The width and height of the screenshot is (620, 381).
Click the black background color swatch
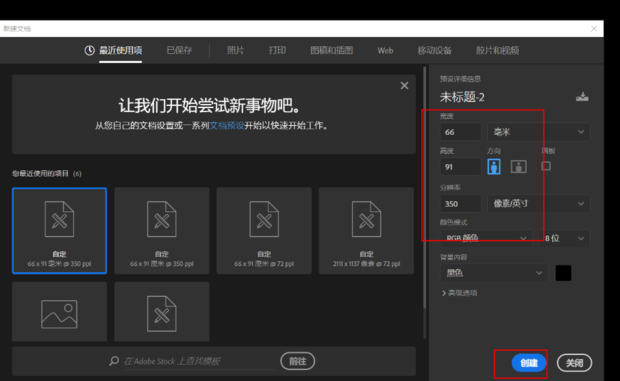pyautogui.click(x=563, y=273)
